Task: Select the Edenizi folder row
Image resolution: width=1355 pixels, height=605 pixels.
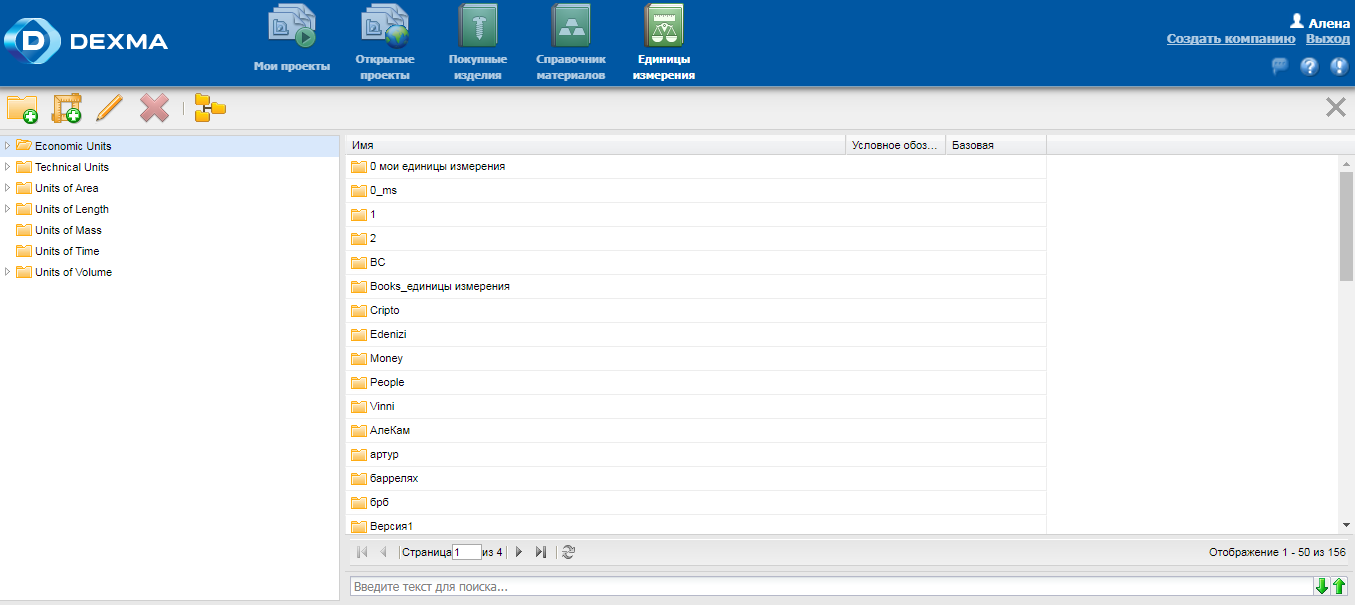Action: pyautogui.click(x=696, y=334)
